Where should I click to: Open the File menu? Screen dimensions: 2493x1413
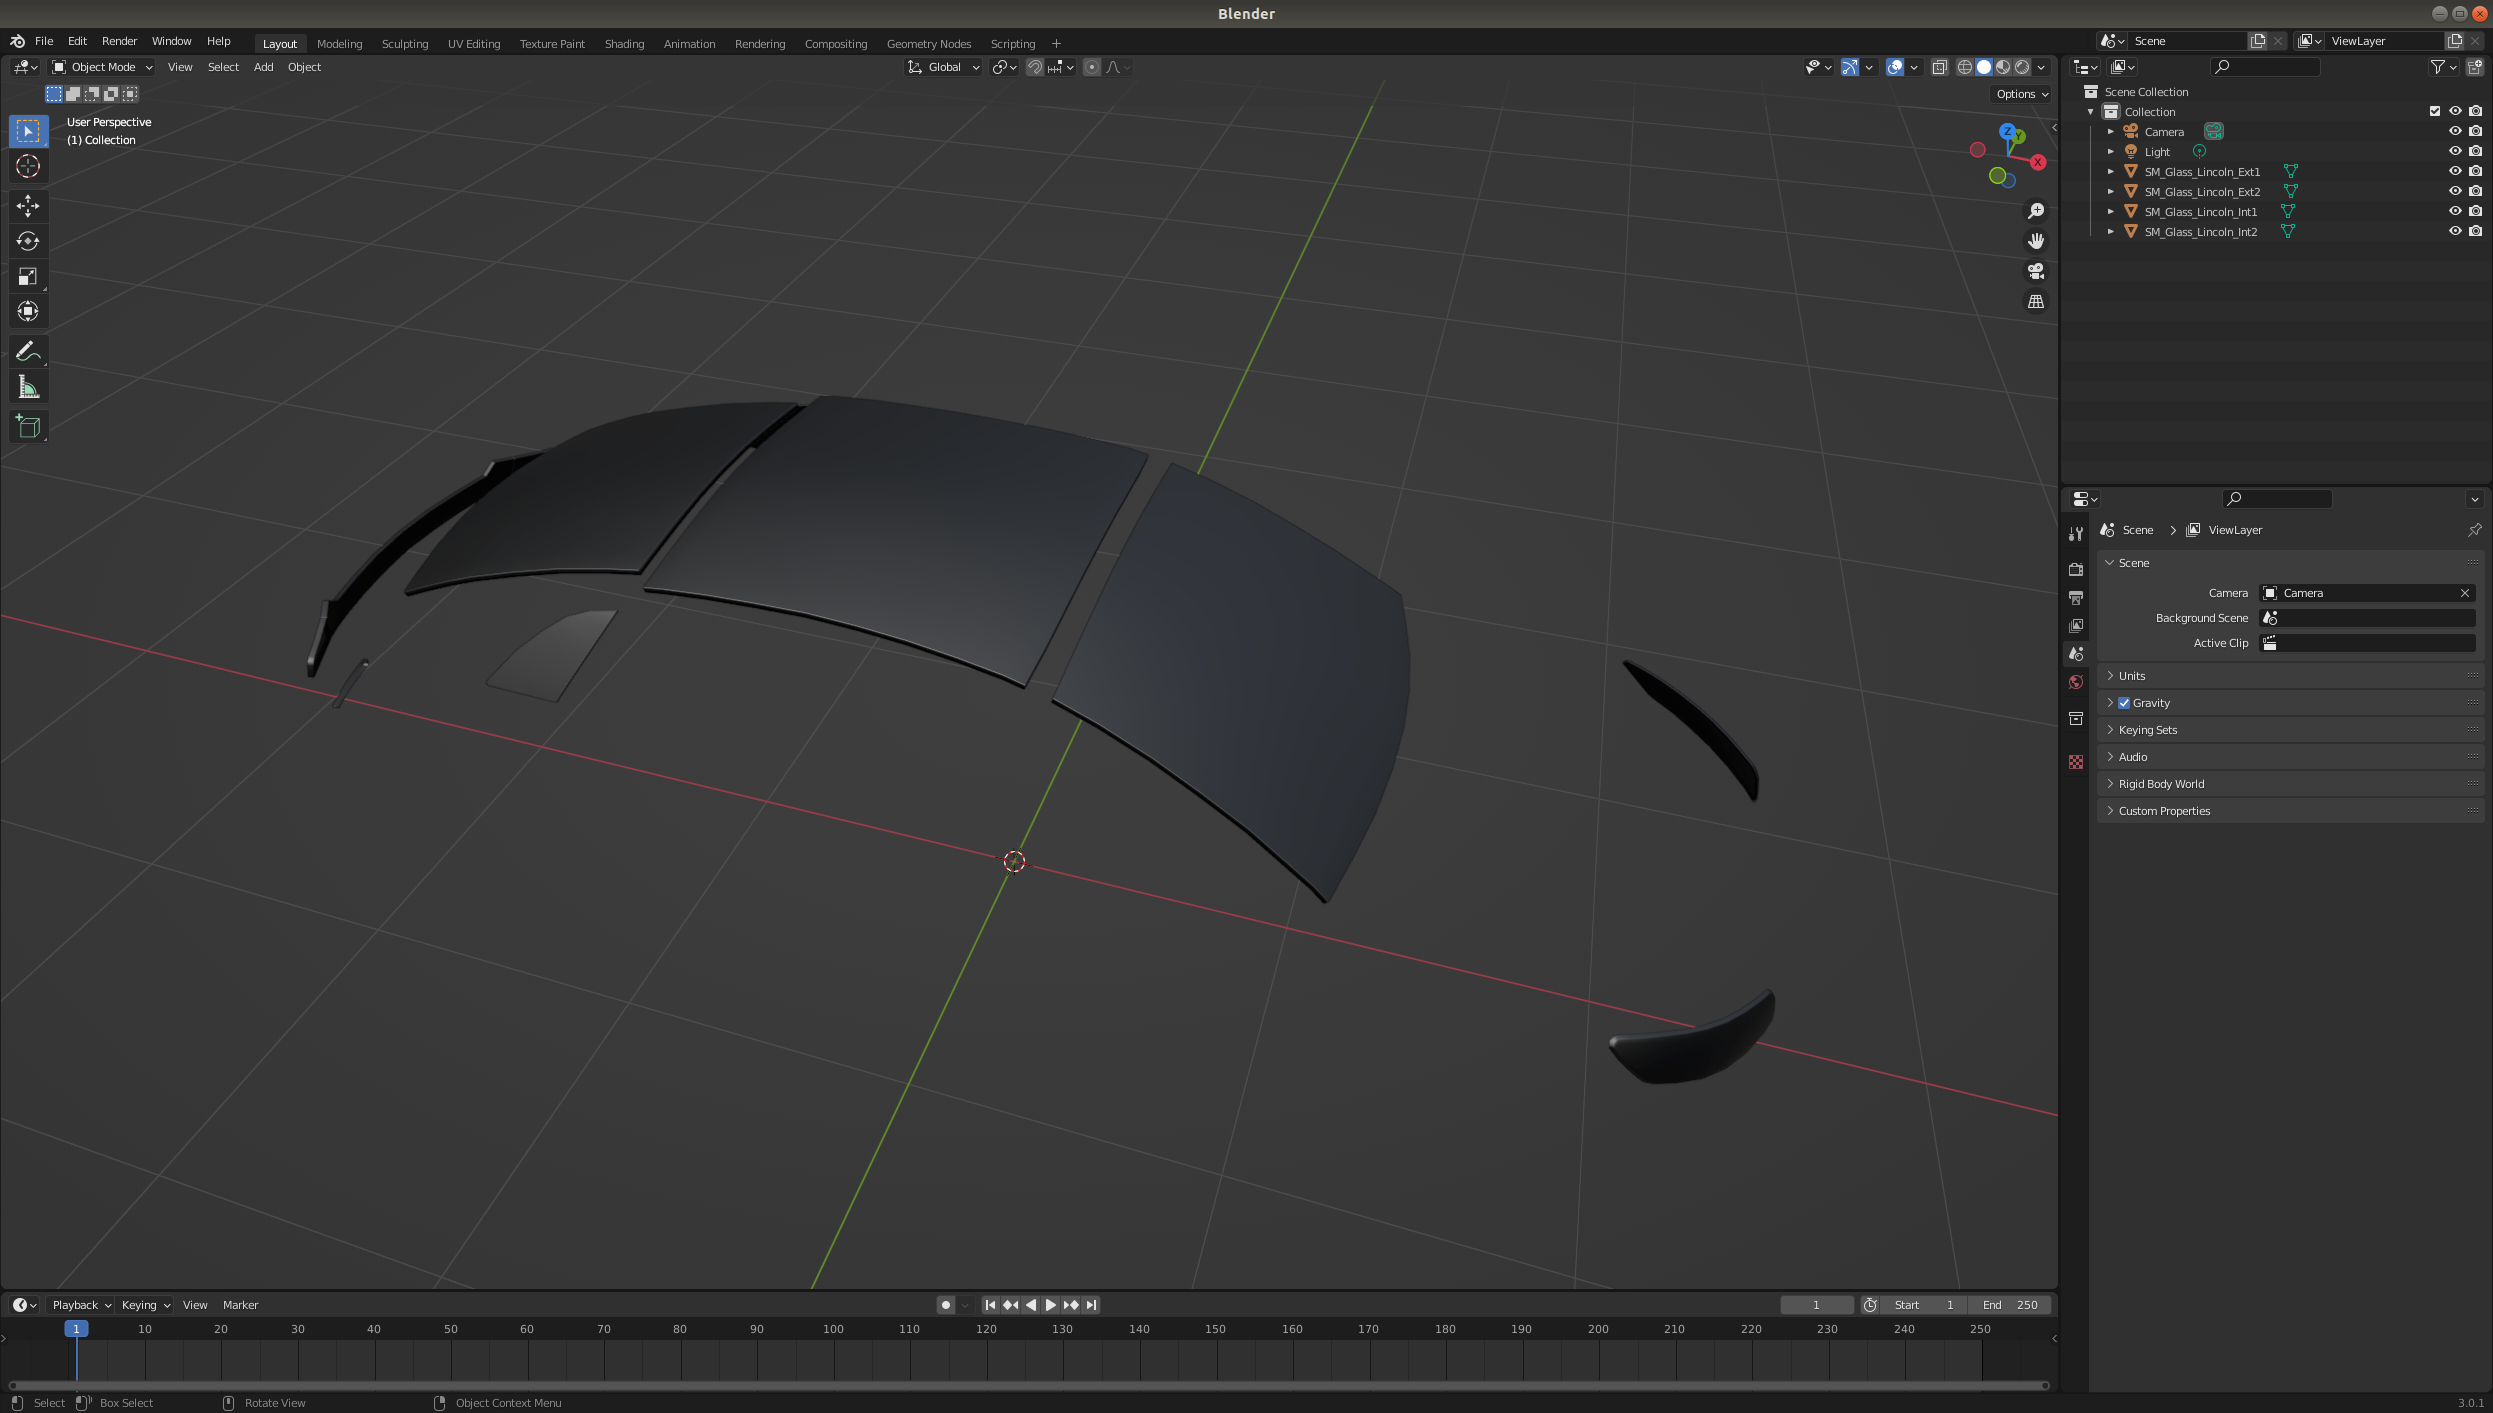[44, 41]
